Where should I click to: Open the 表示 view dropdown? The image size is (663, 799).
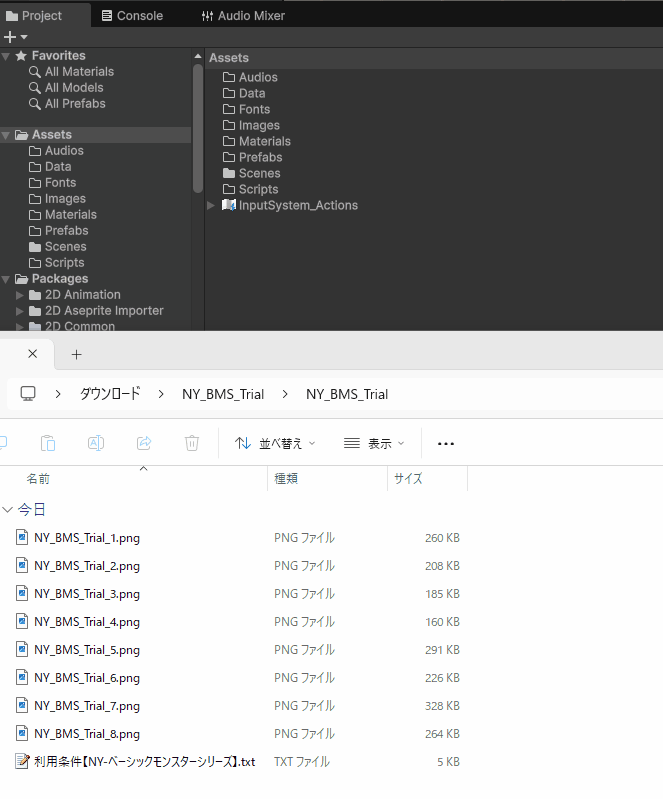[374, 443]
